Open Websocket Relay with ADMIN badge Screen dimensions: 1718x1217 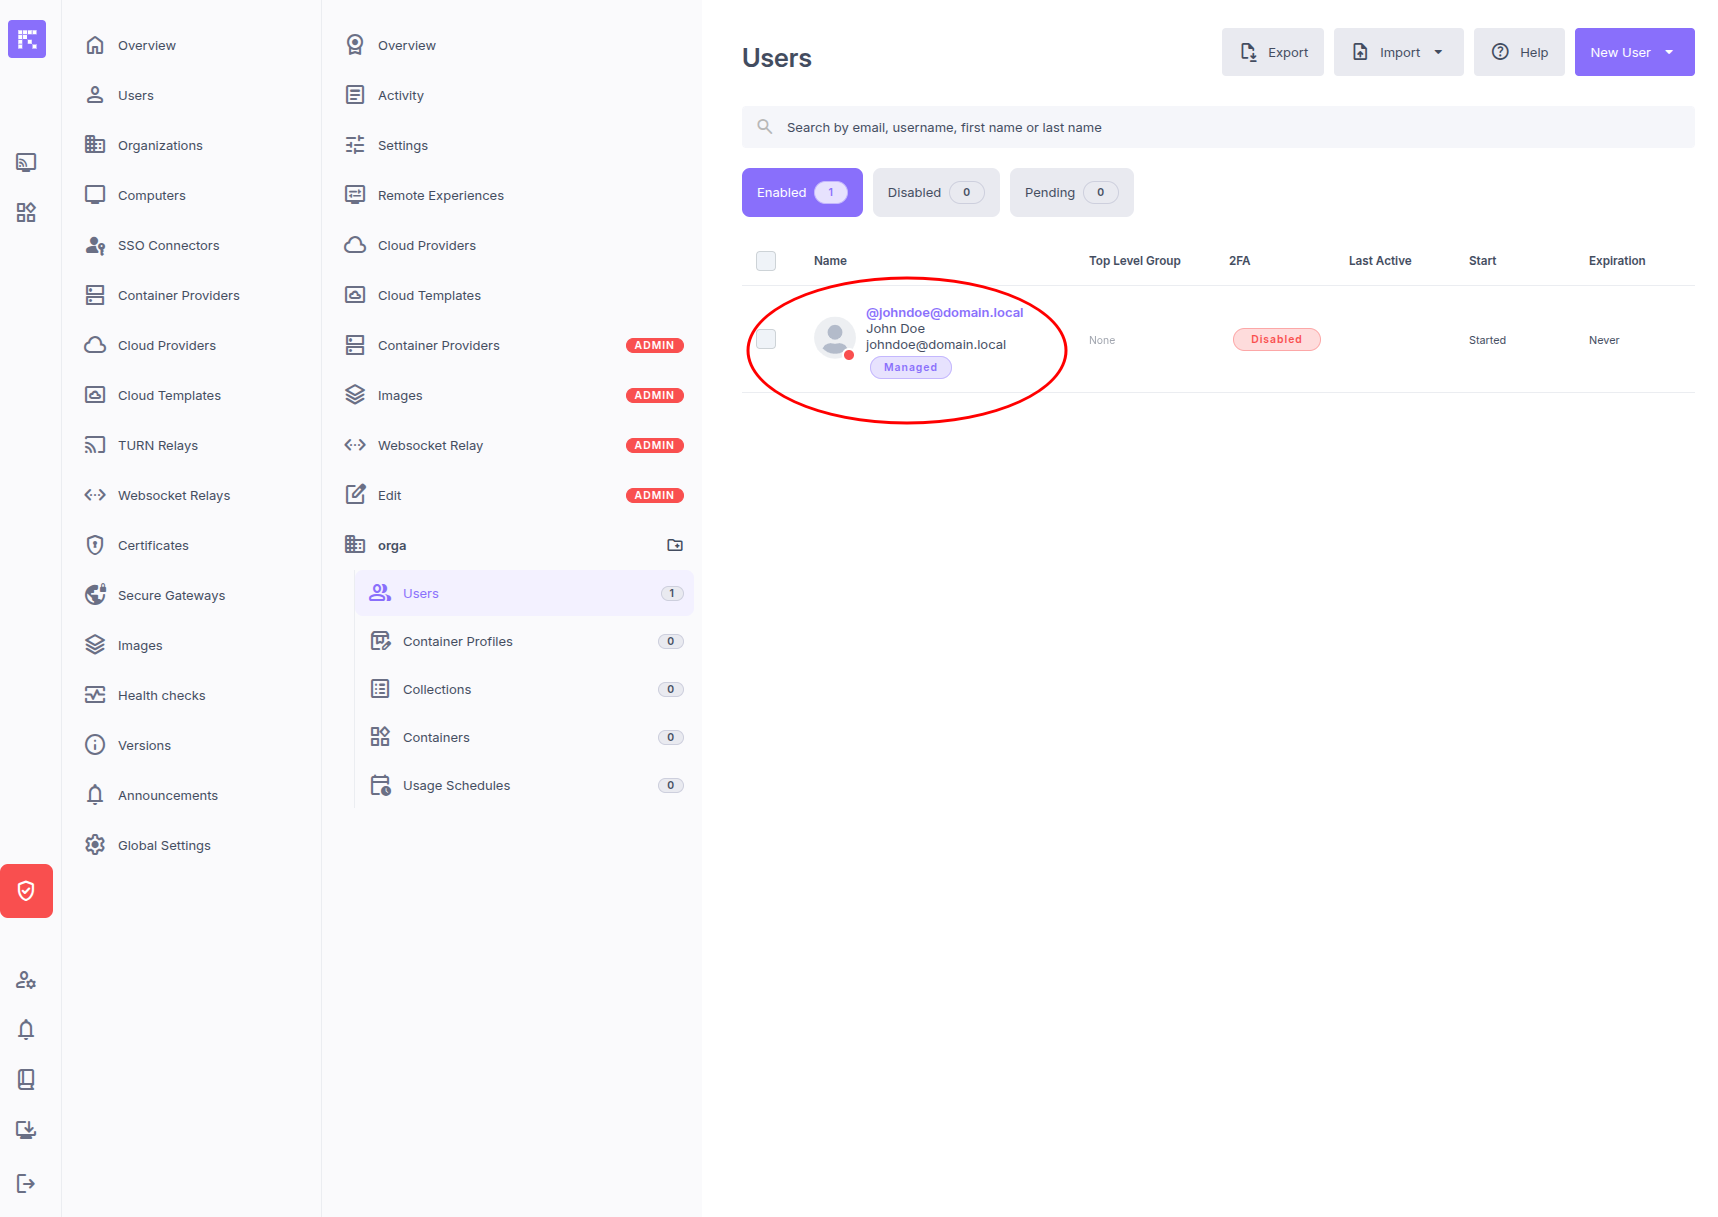coord(514,445)
